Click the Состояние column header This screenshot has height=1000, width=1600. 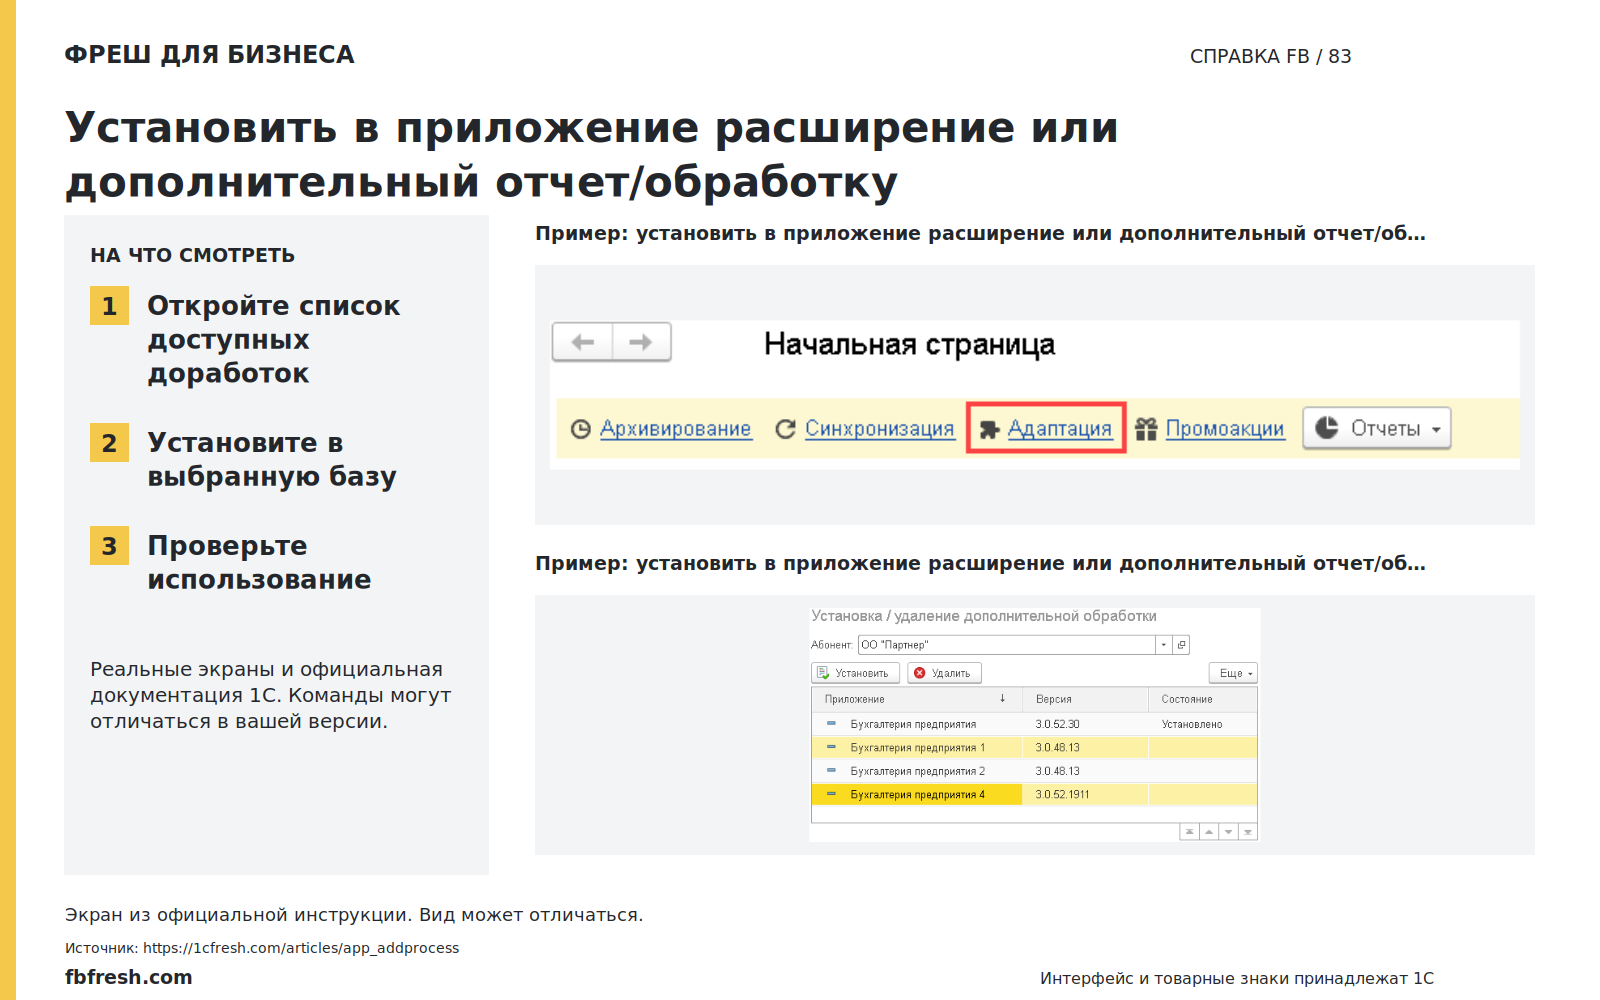1203,699
